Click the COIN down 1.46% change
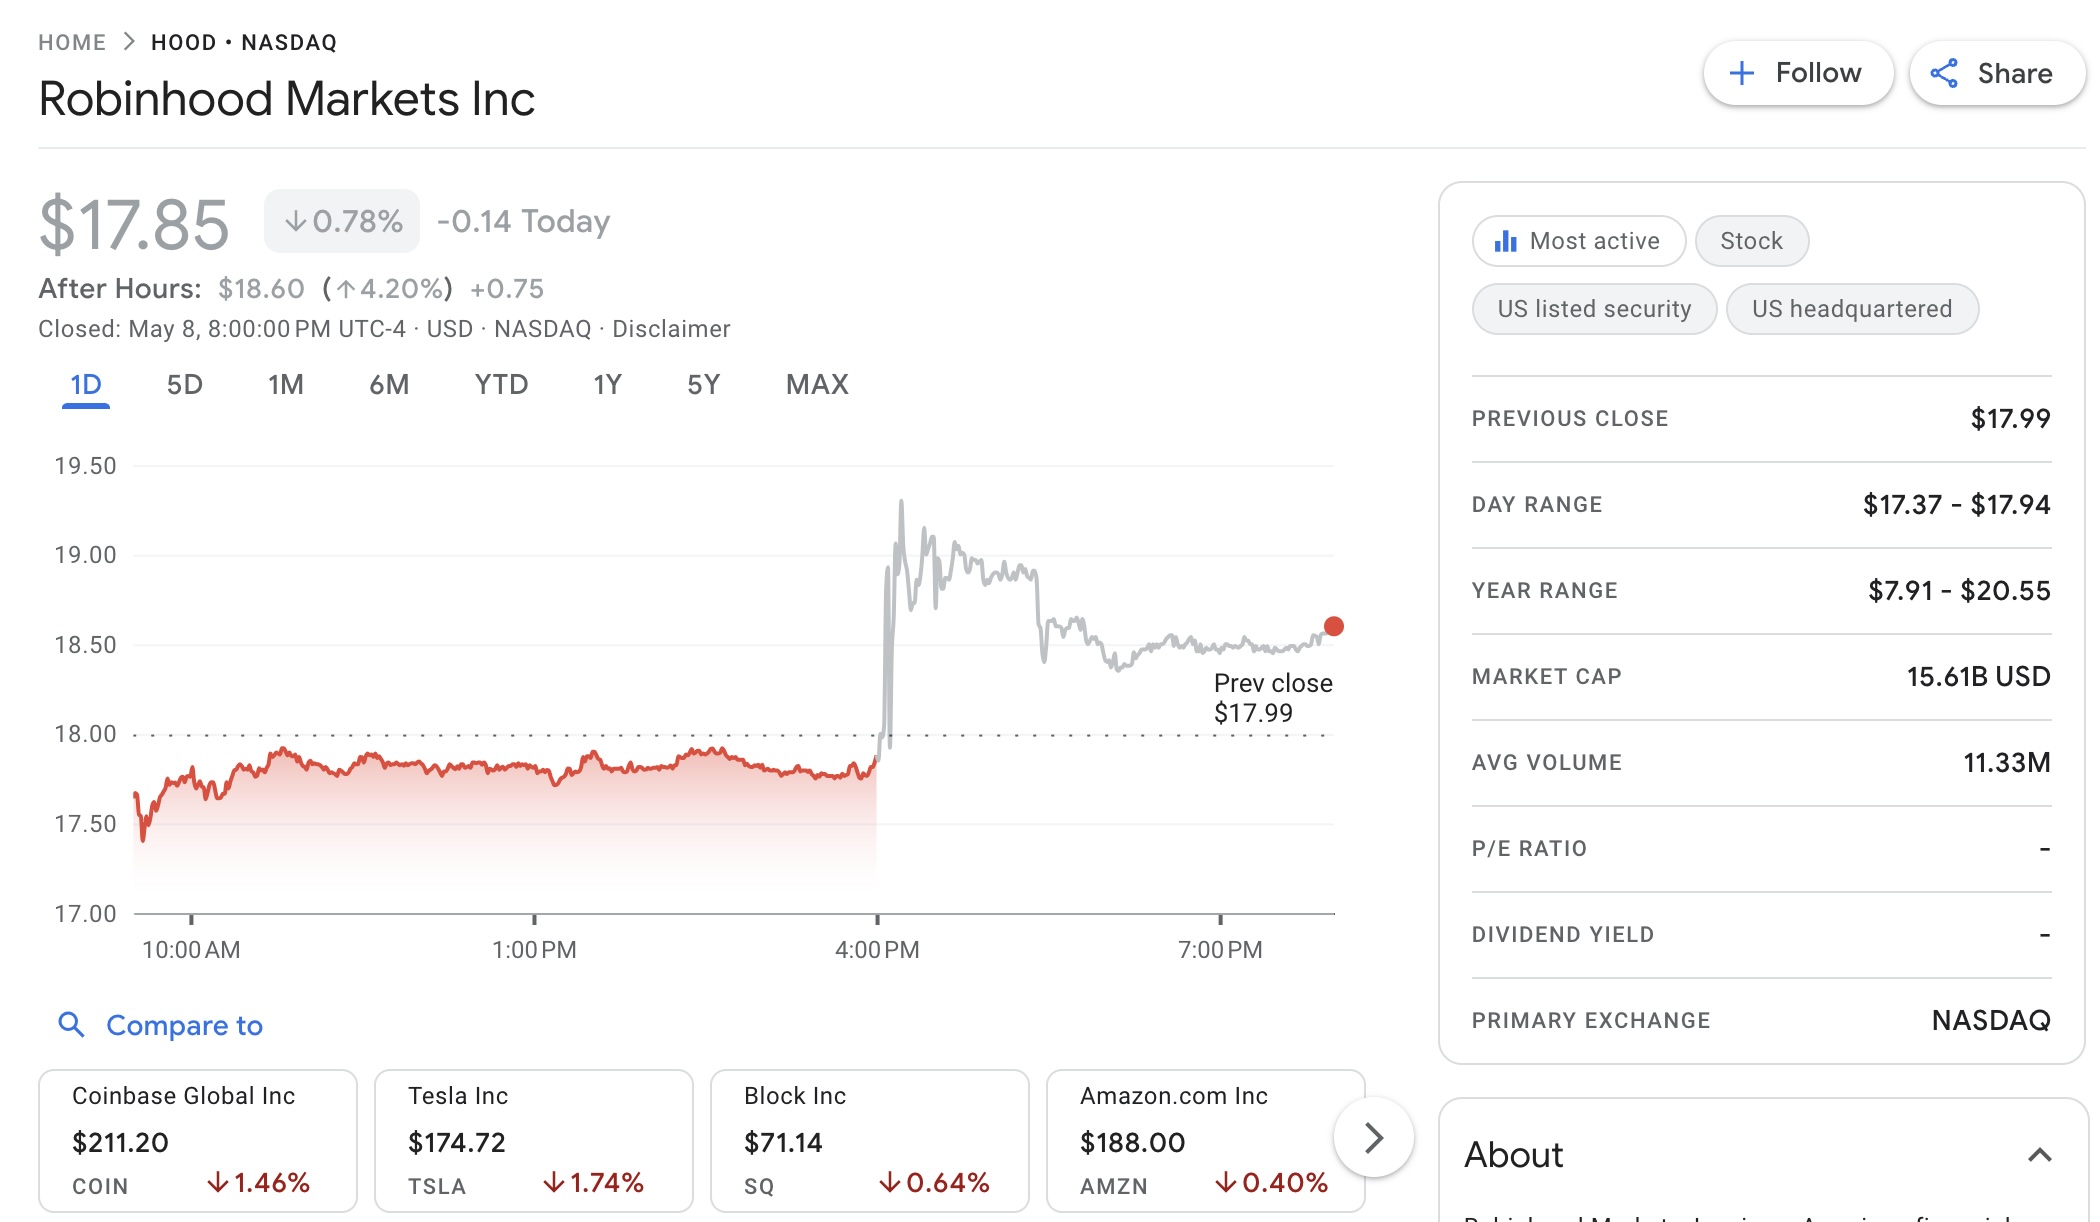Viewport: 2100px width, 1222px height. click(x=258, y=1183)
